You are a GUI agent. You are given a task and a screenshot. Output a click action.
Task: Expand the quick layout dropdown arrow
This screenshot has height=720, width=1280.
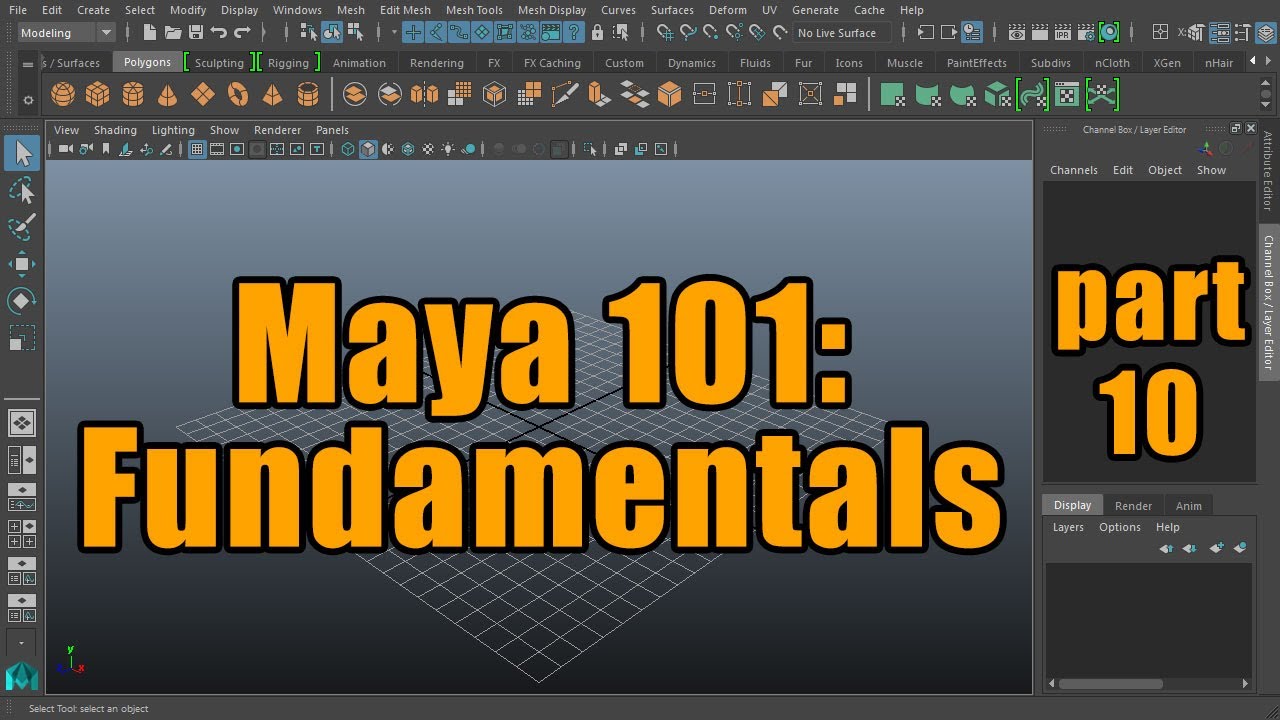click(22, 641)
